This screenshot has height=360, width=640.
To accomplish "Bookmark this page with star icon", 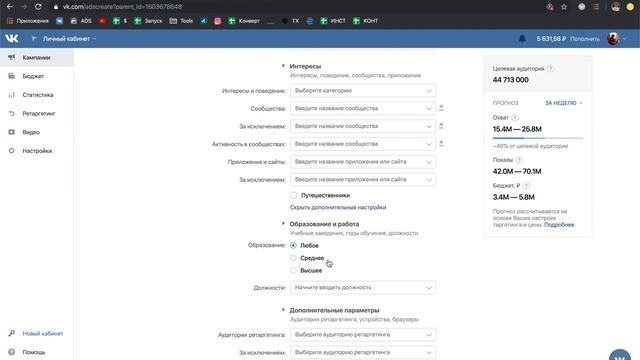I will (x=564, y=7).
